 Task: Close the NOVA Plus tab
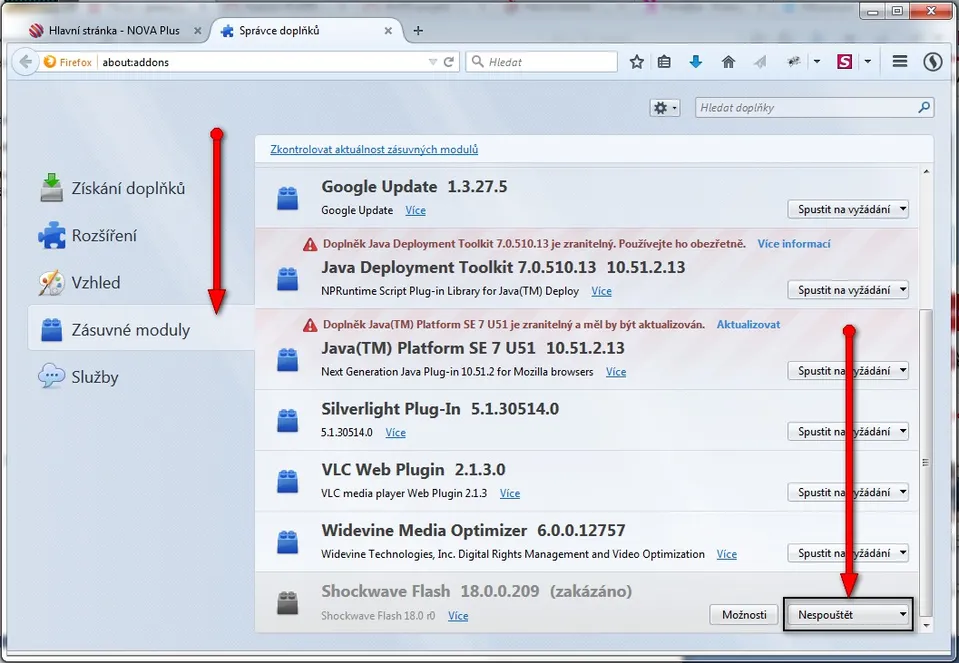pyautogui.click(x=197, y=31)
